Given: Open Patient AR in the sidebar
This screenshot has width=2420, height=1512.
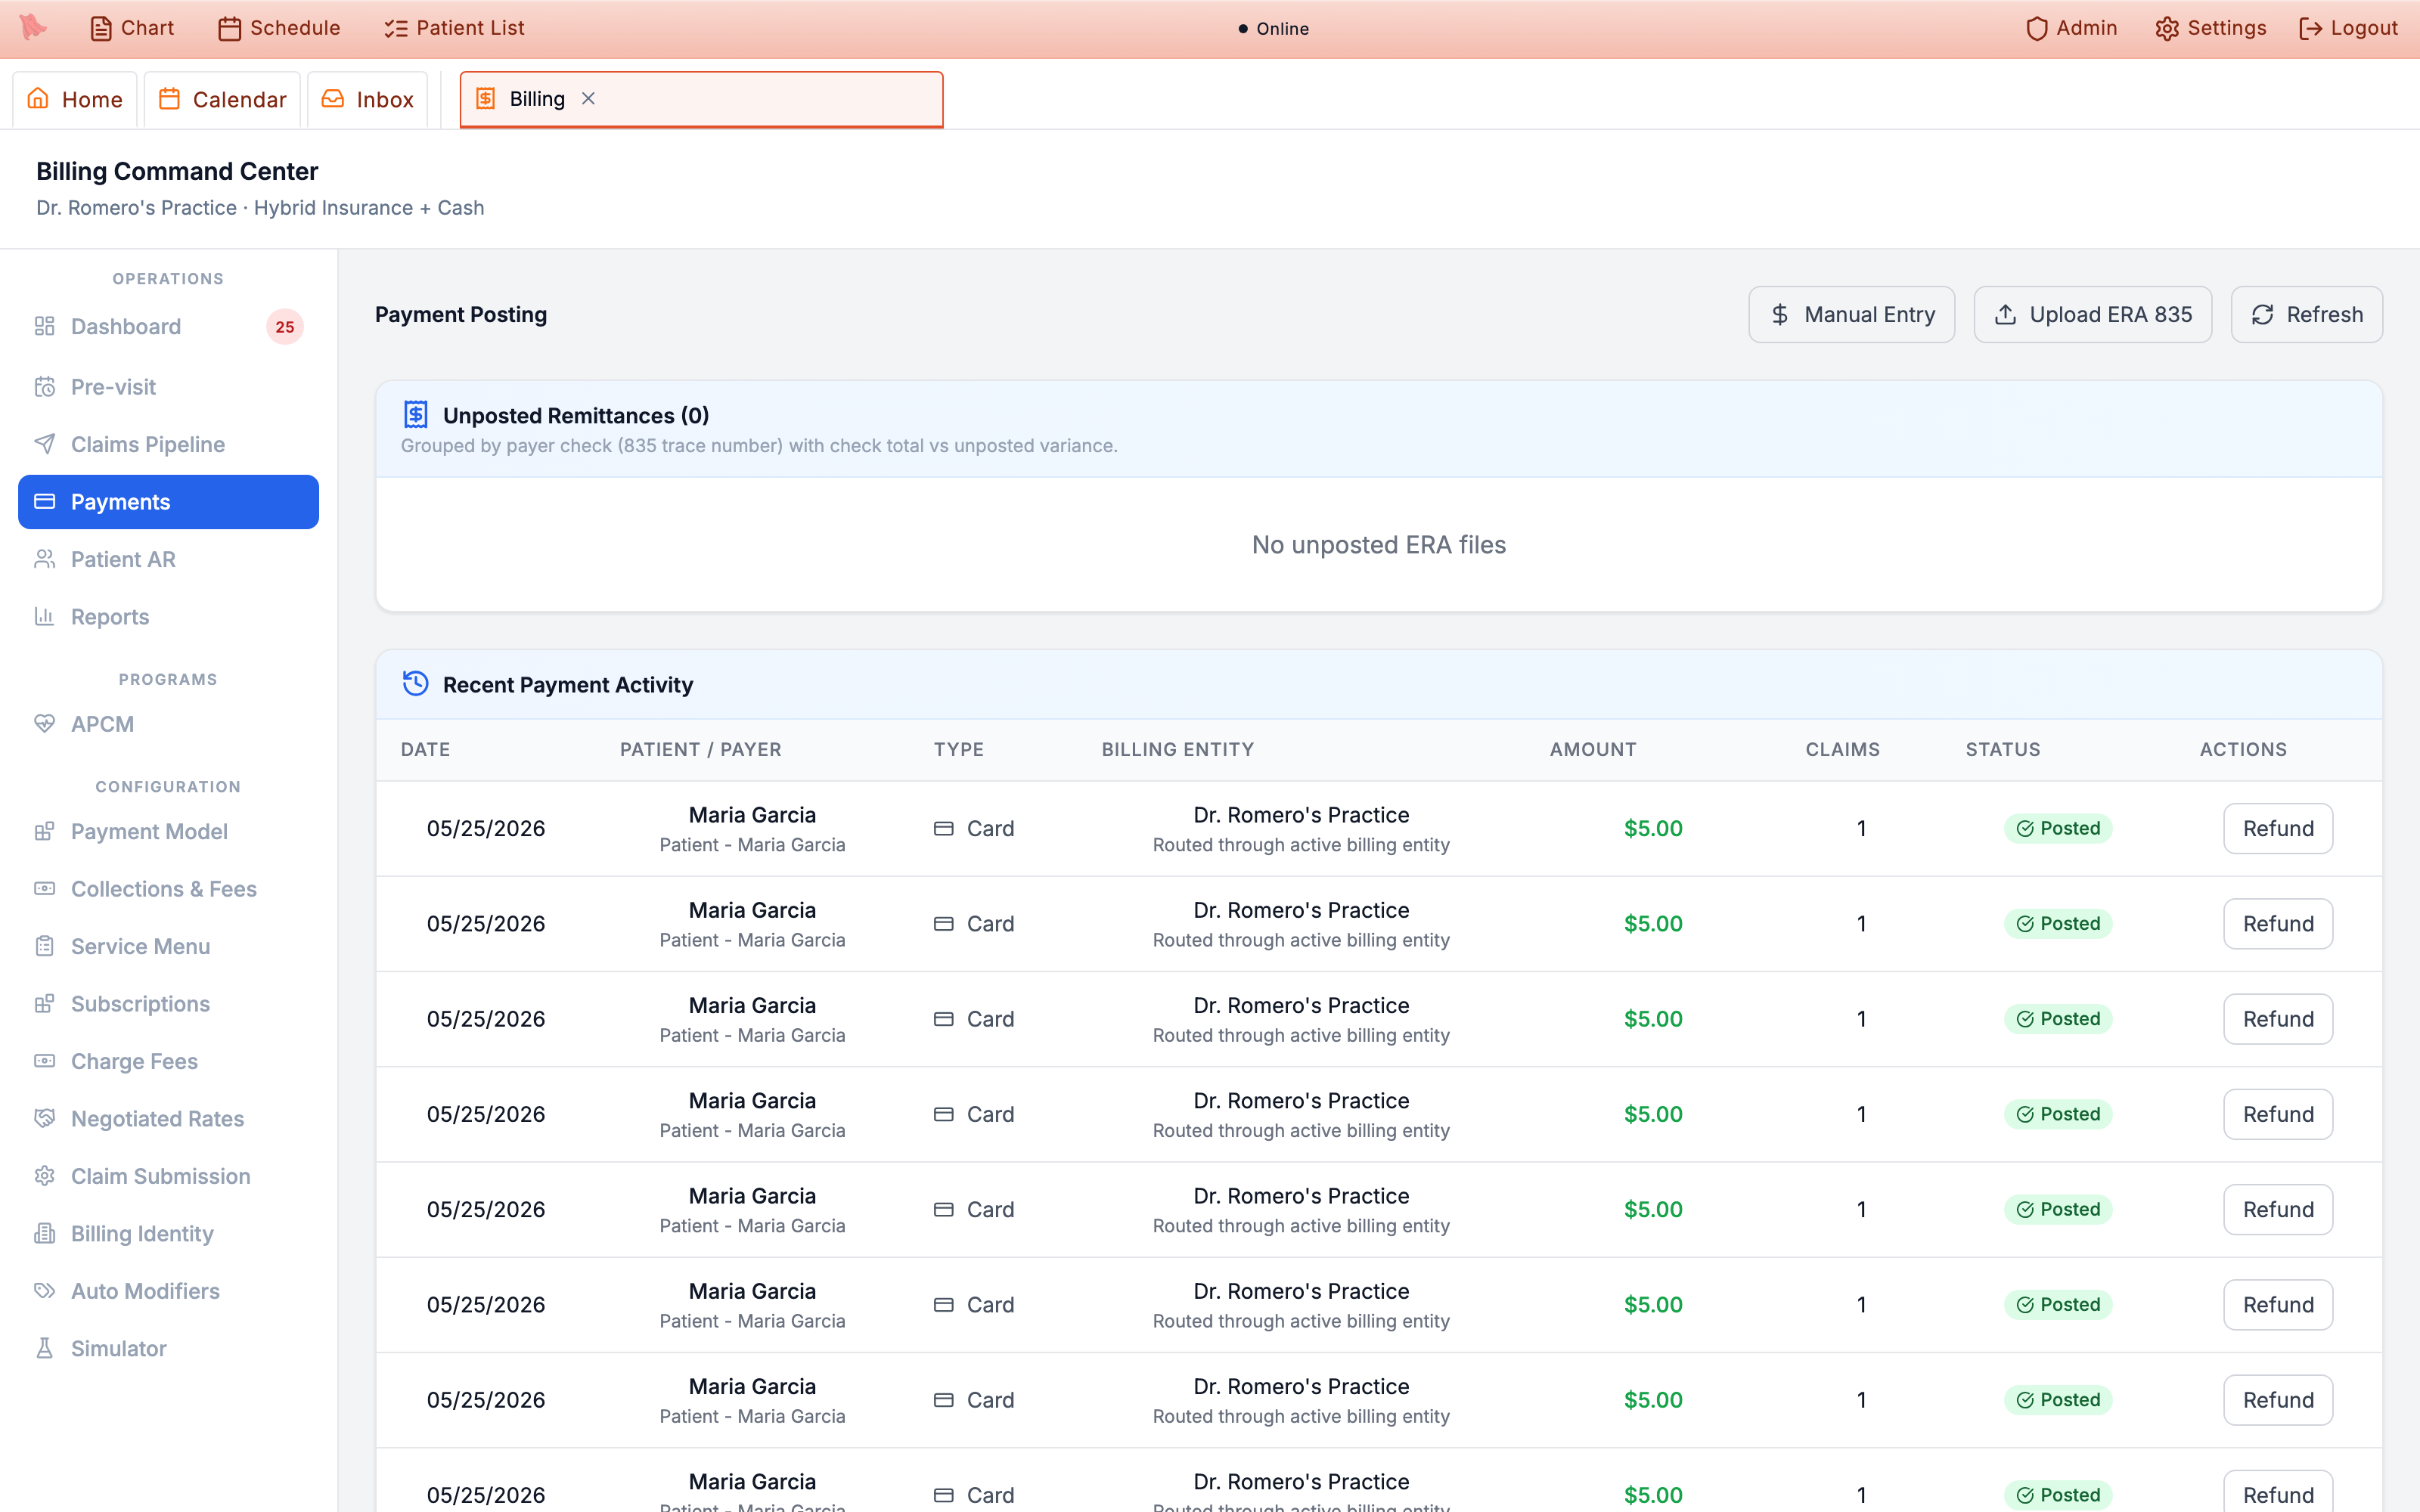Looking at the screenshot, I should click(x=168, y=559).
